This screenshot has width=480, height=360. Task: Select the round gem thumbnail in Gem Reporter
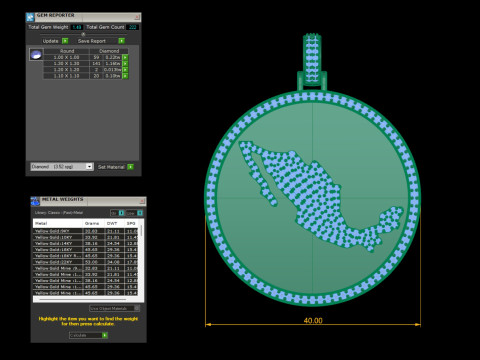36,54
